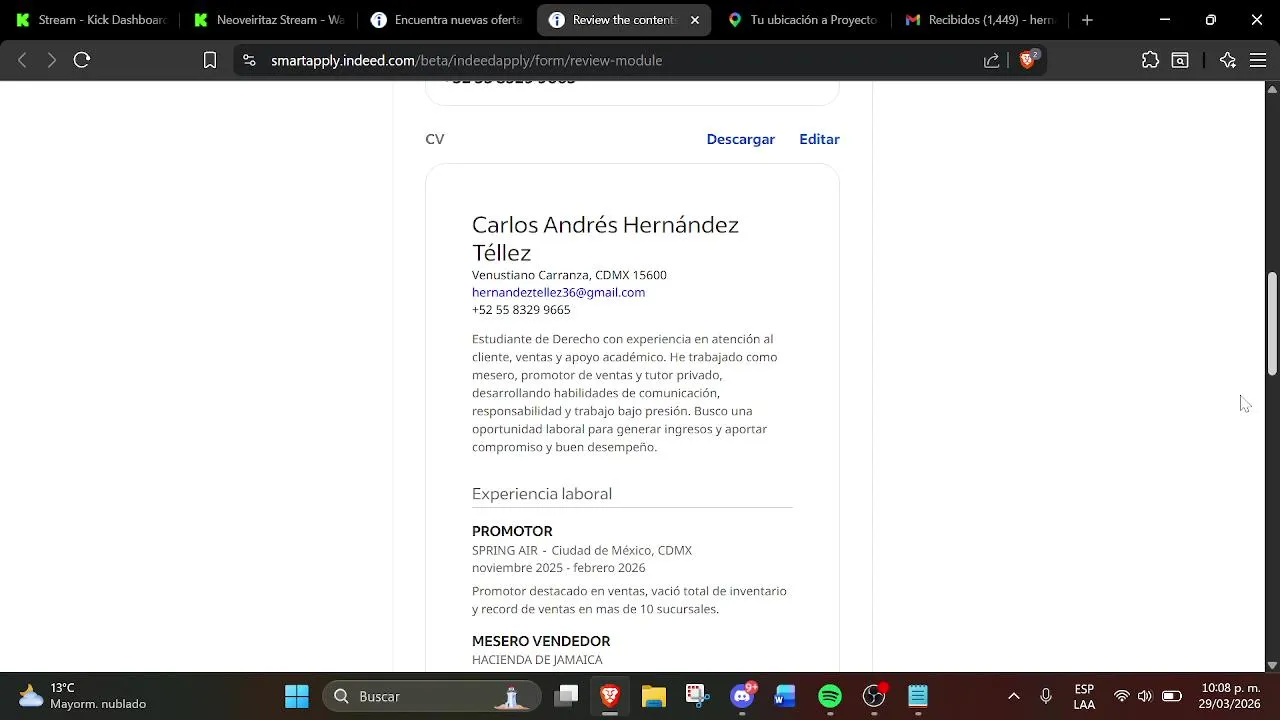
Task: Click the name Carlos Andrés Hernández Téllez
Action: [605, 238]
